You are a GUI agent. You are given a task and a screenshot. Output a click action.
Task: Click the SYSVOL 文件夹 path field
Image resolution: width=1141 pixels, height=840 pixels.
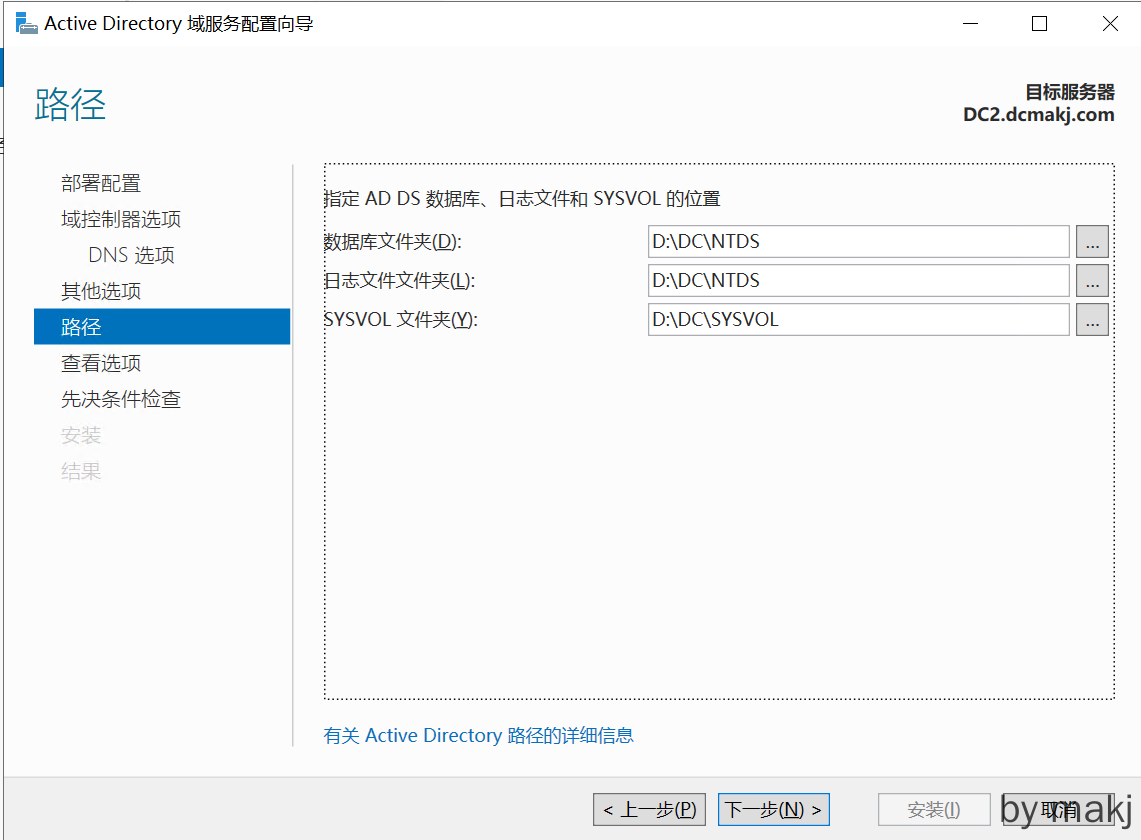point(858,320)
